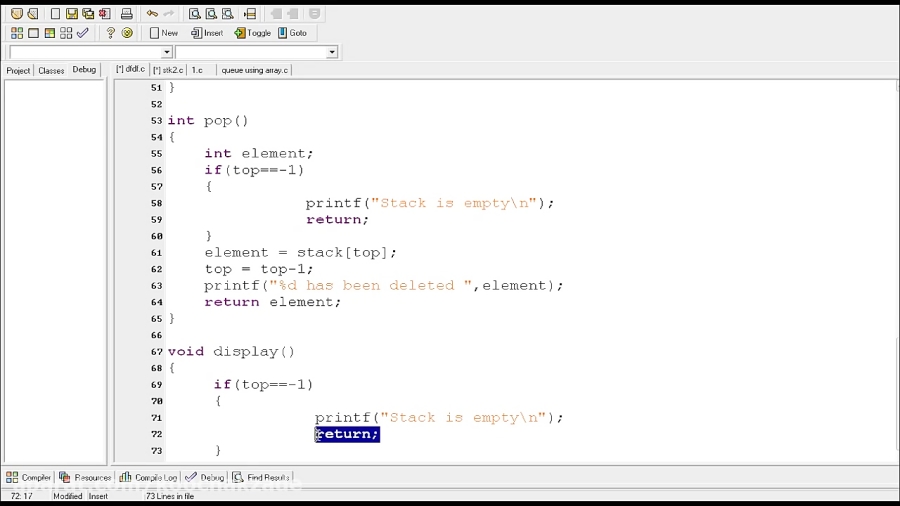Click the second brown project toolbar icon

[33, 13]
